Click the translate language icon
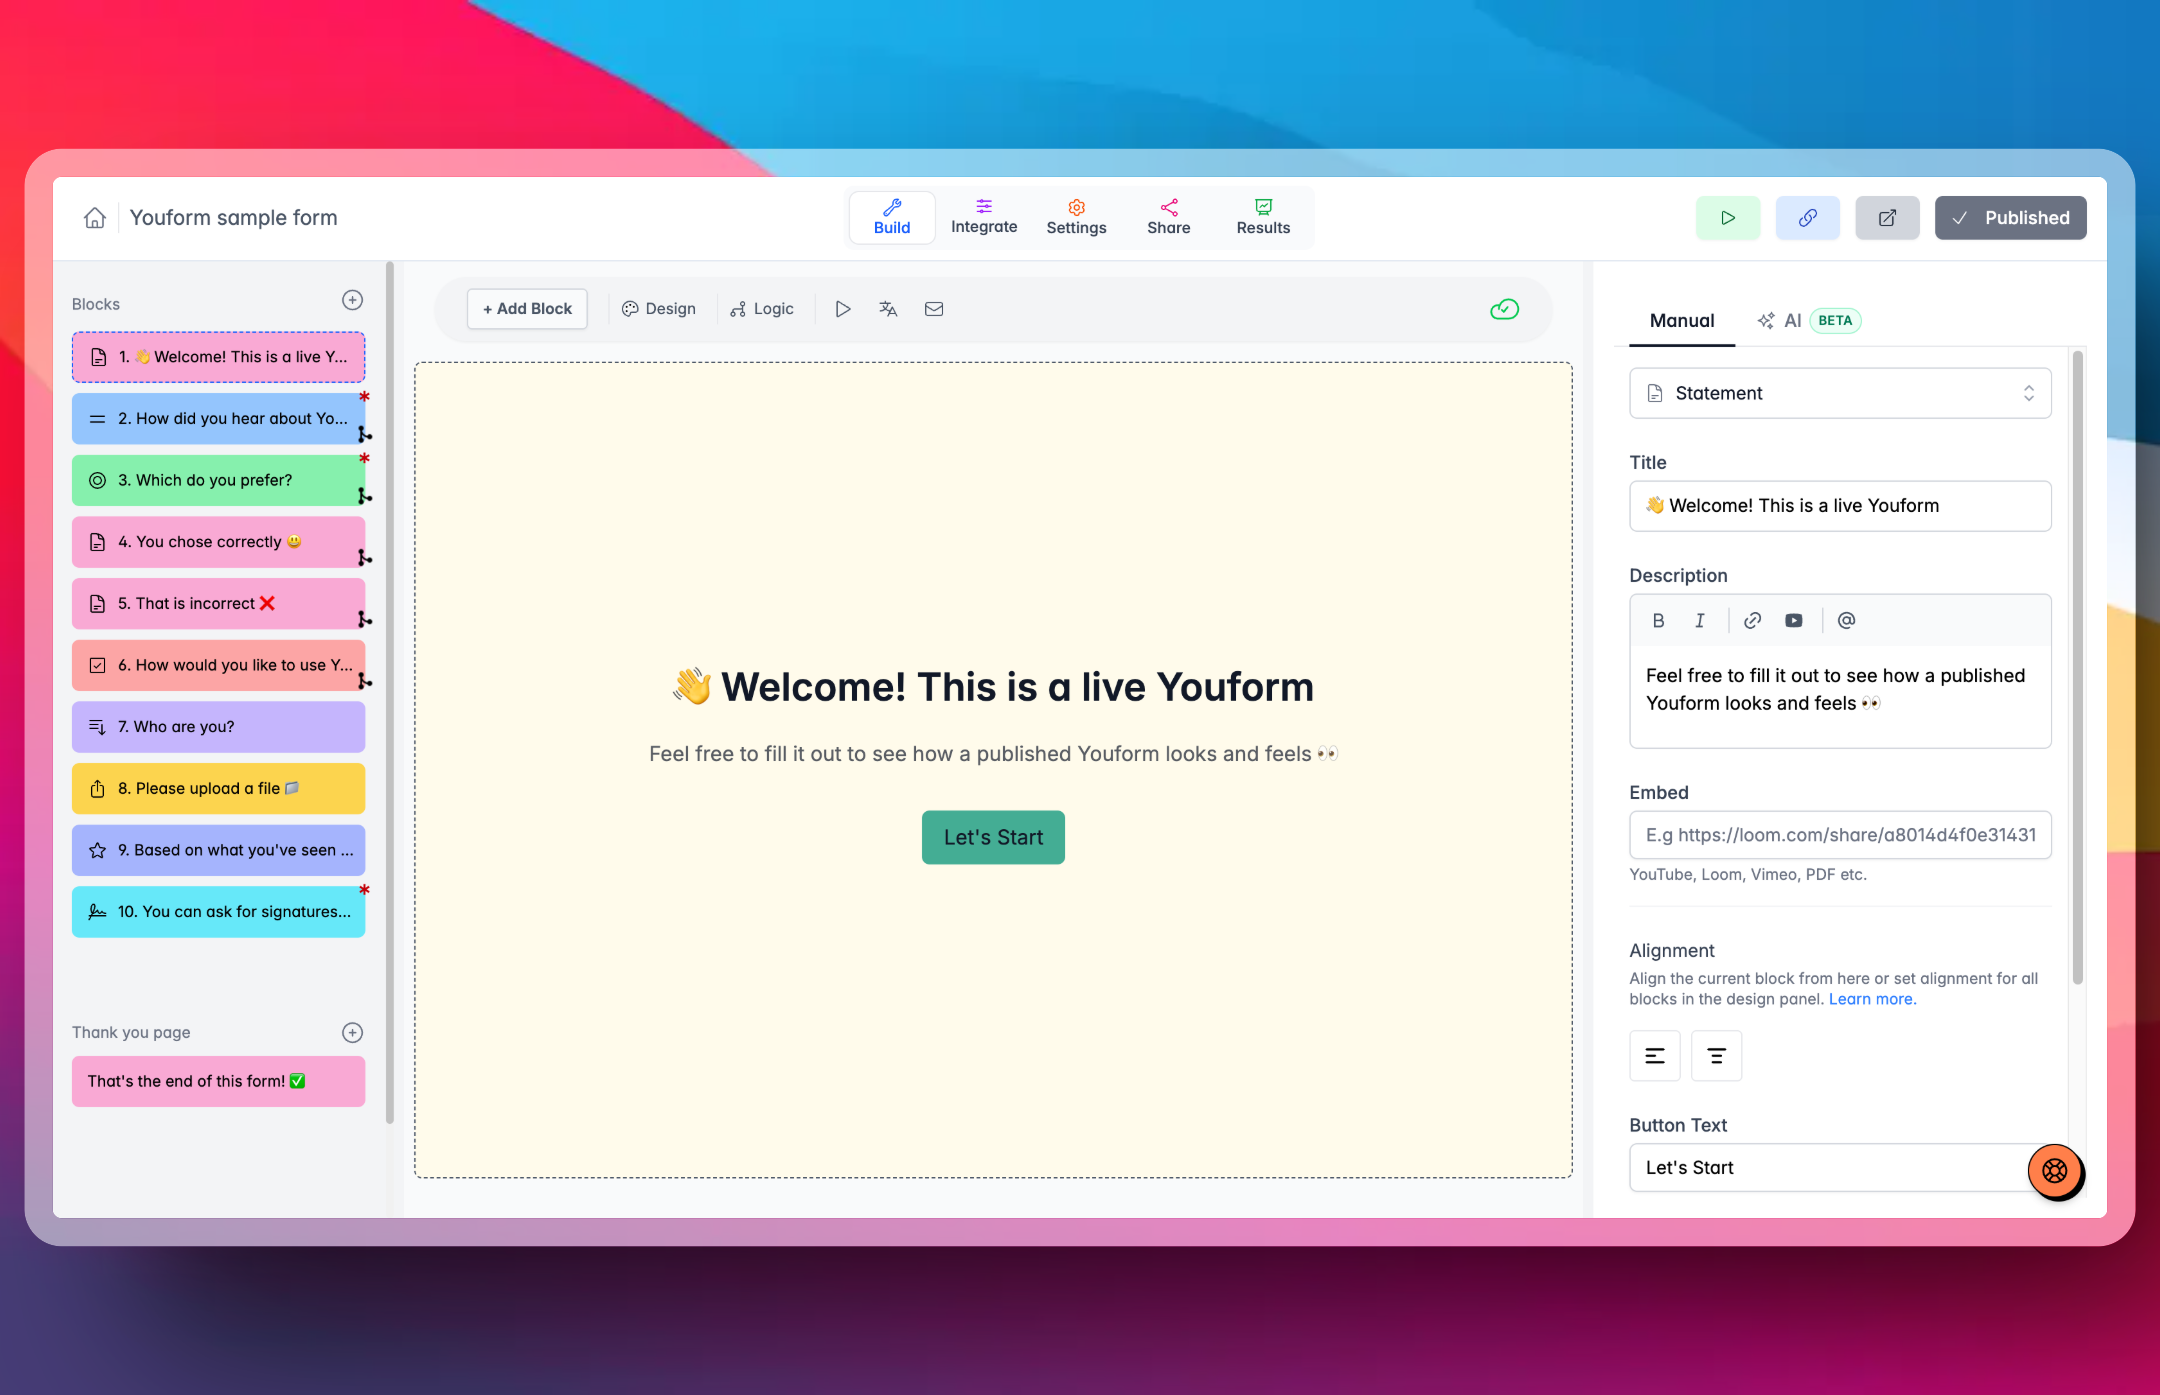Image resolution: width=2160 pixels, height=1395 pixels. [888, 309]
